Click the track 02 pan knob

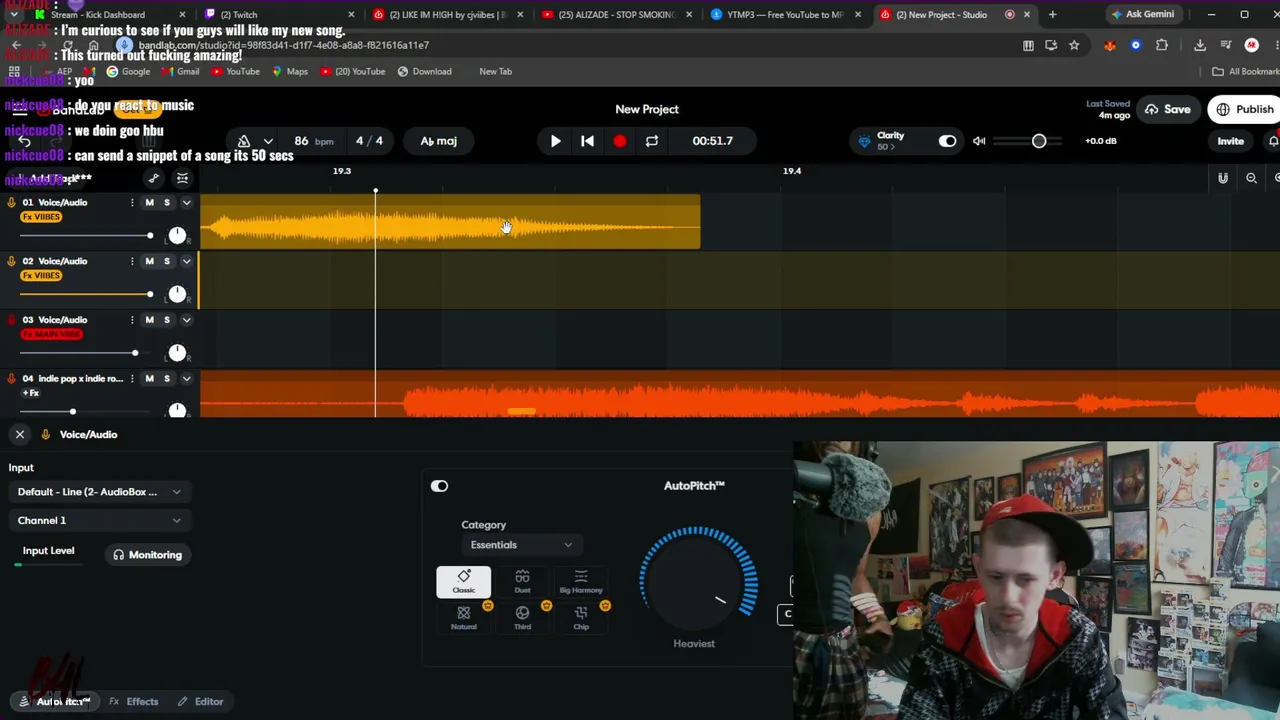[x=177, y=294]
